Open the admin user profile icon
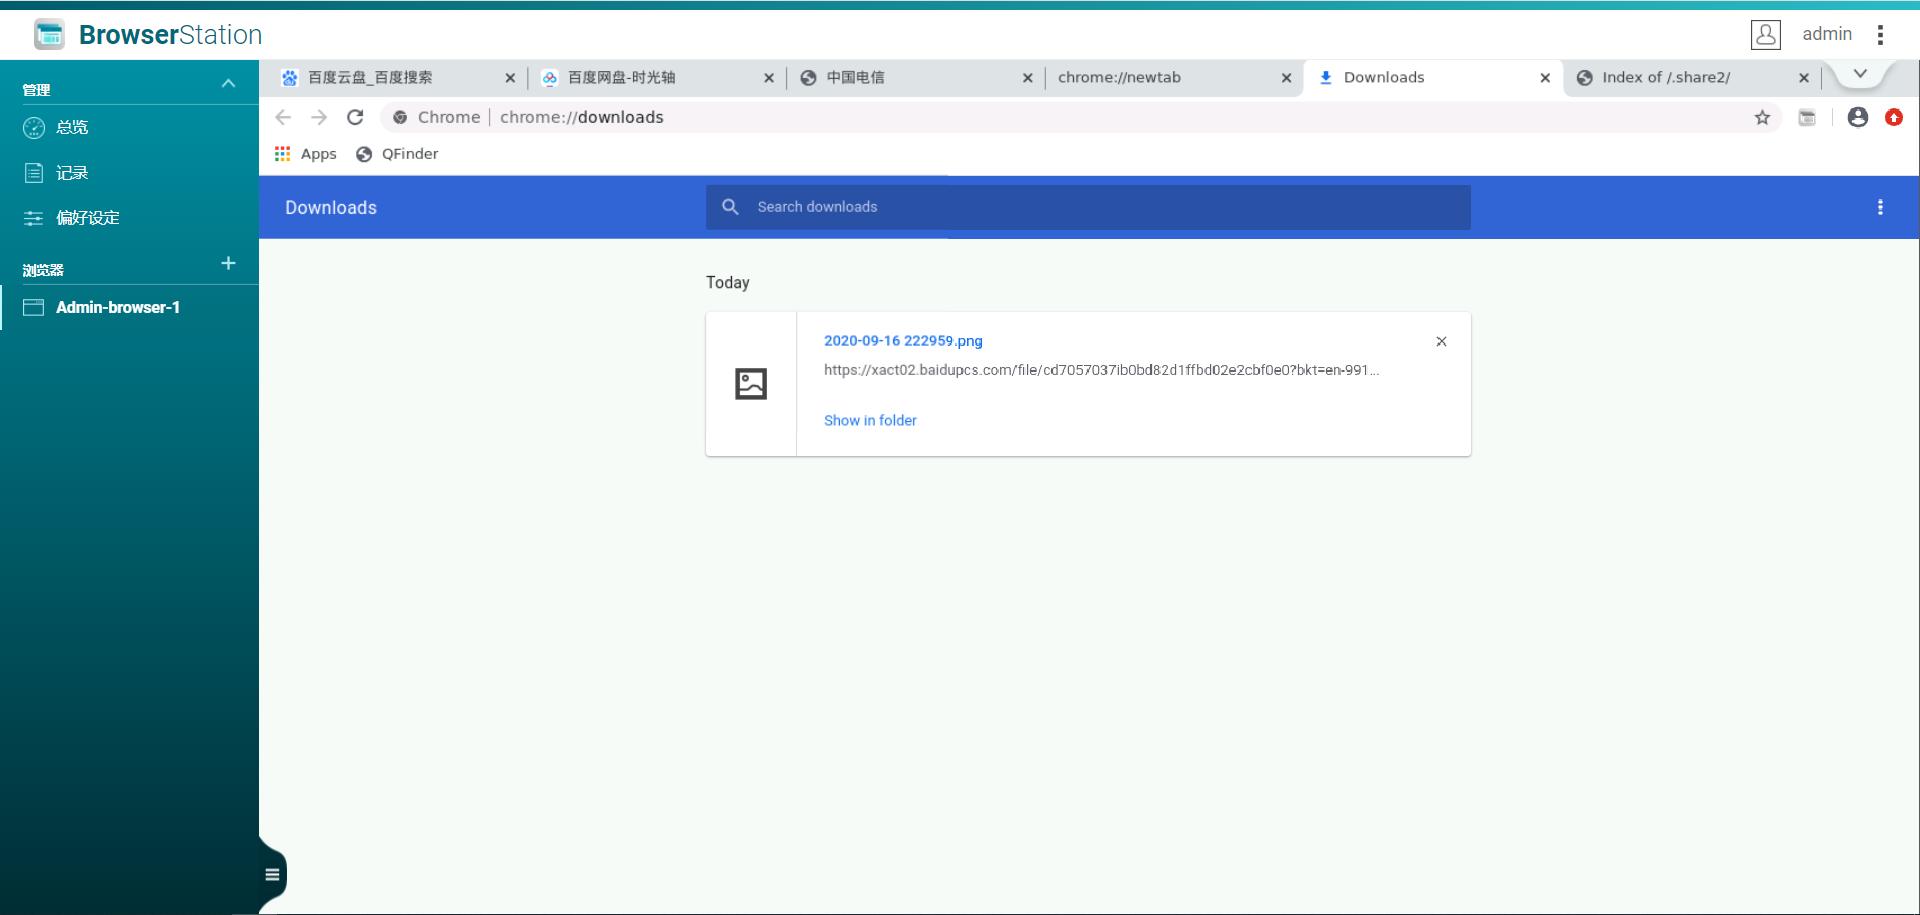Image resolution: width=1920 pixels, height=915 pixels. coord(1765,34)
